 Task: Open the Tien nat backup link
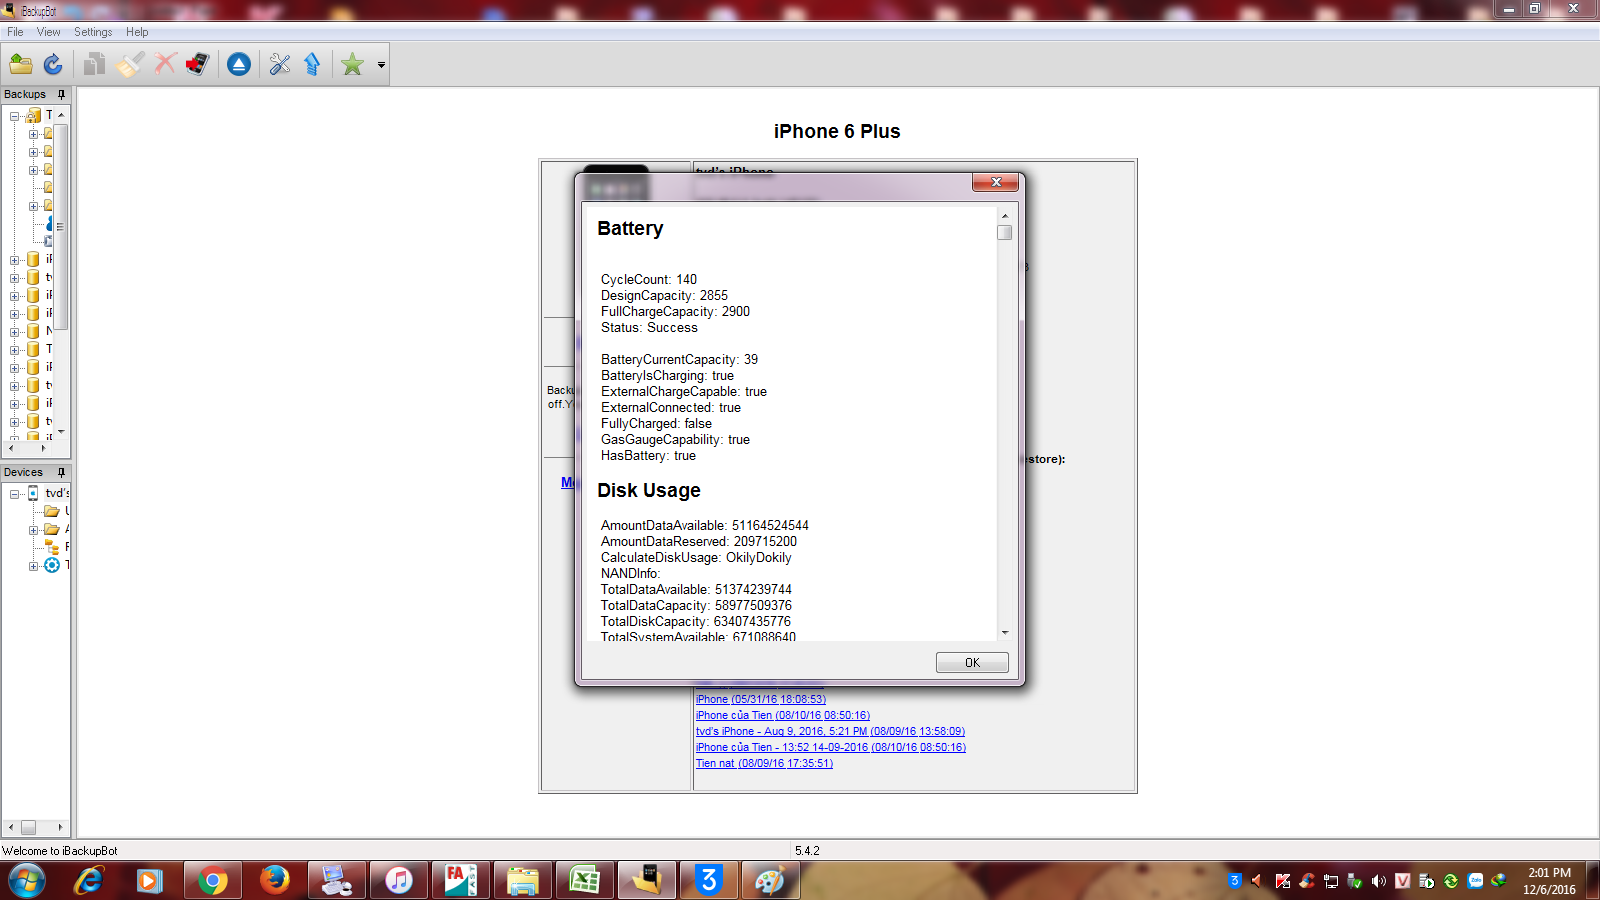tap(764, 763)
